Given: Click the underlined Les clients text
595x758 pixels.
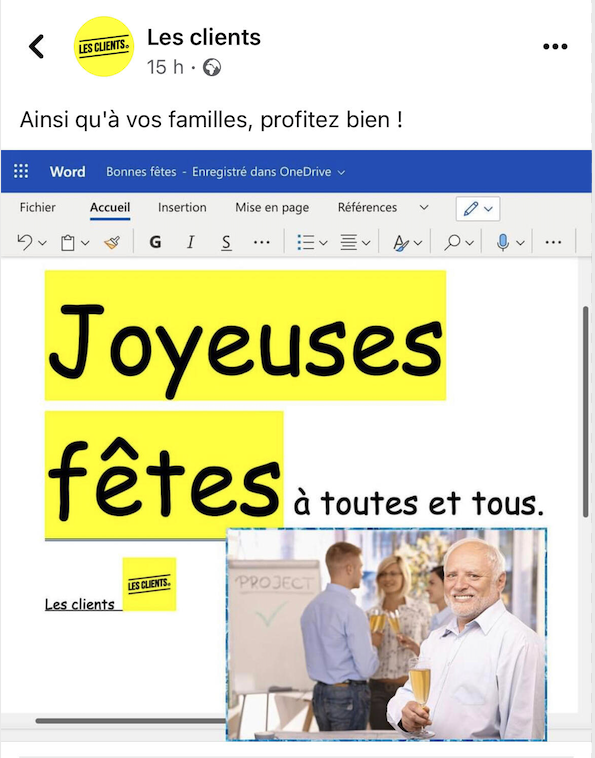Looking at the screenshot, I should click(x=80, y=604).
